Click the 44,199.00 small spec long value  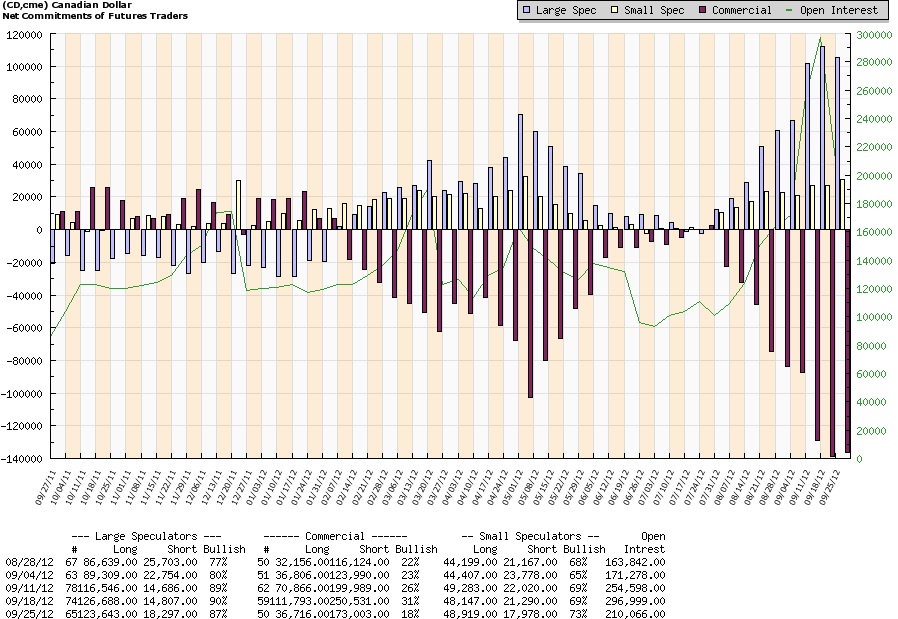[x=470, y=562]
